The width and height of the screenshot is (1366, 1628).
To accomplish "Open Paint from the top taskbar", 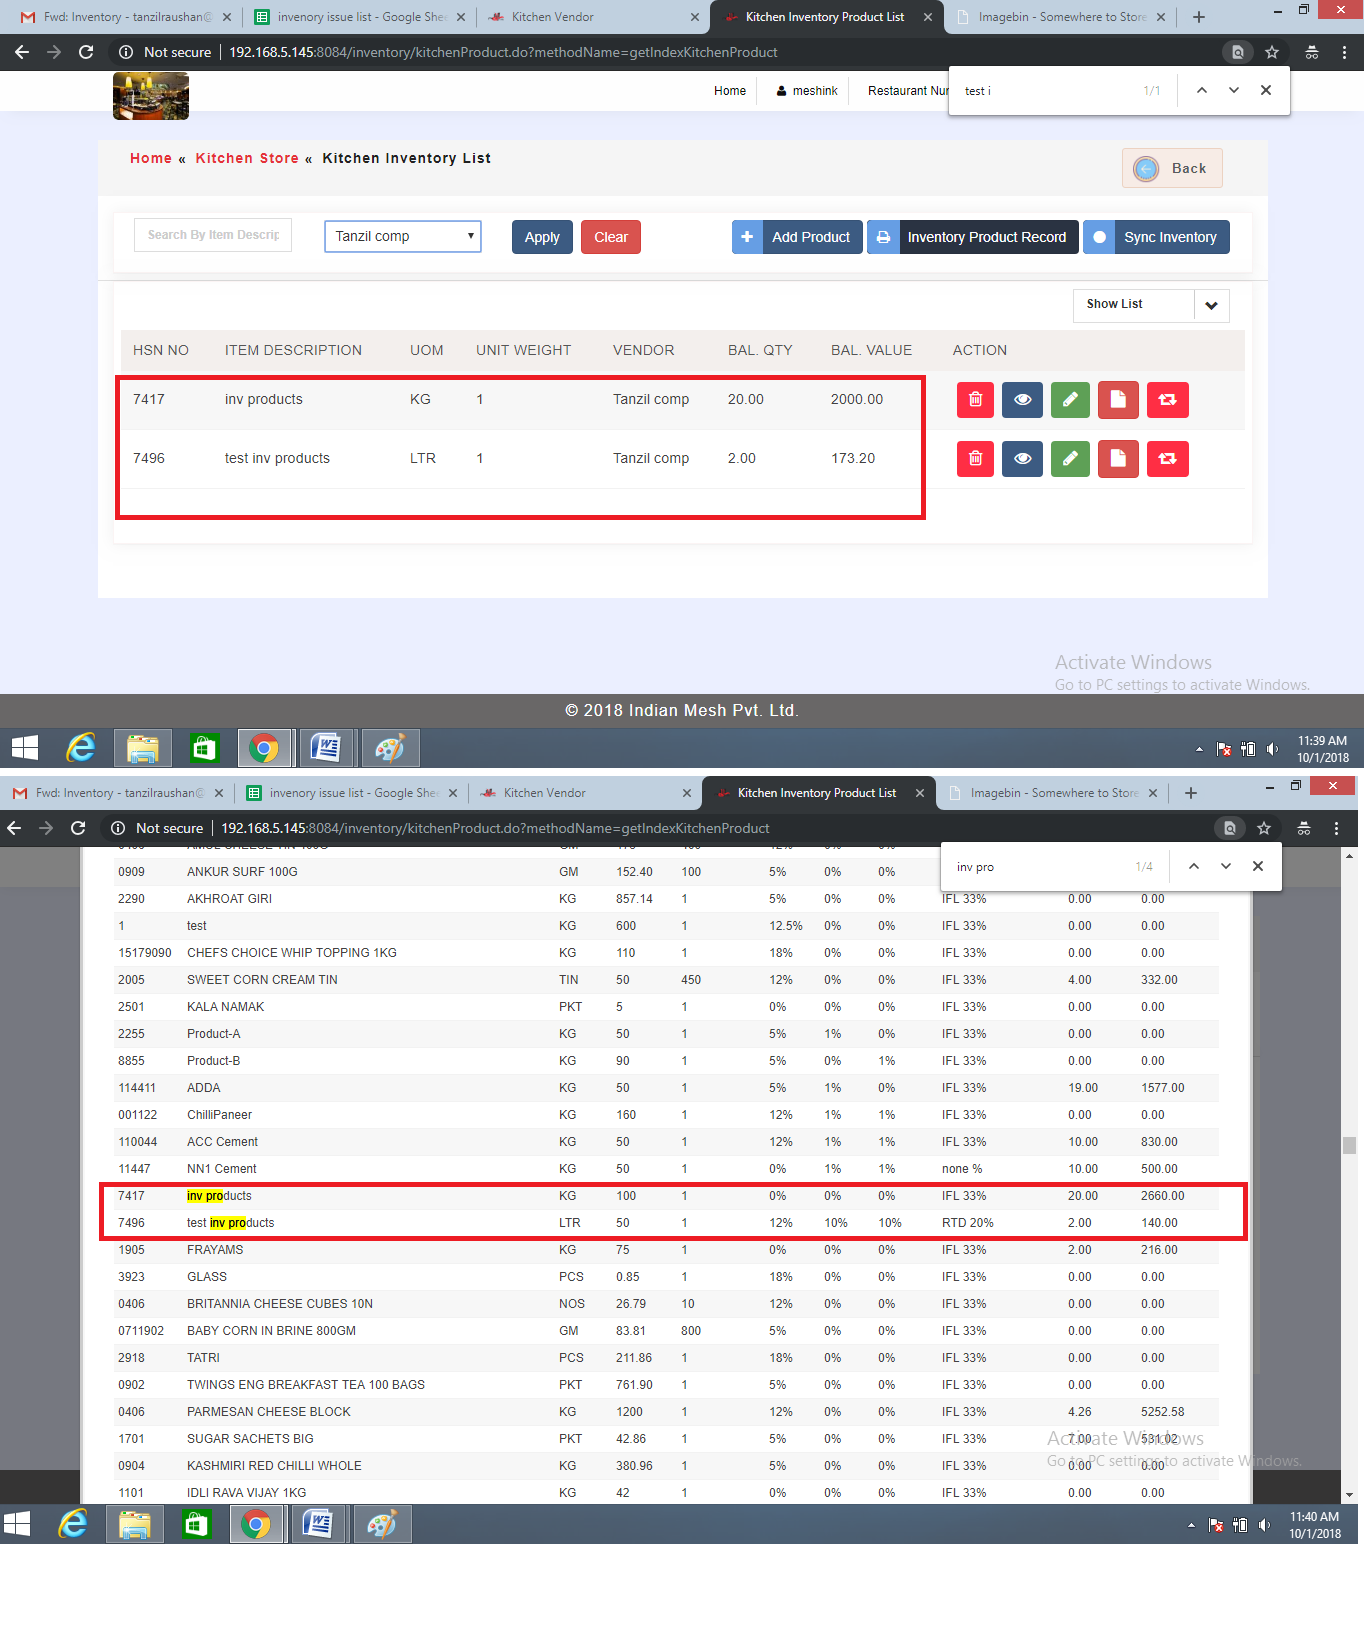I will pyautogui.click(x=389, y=748).
